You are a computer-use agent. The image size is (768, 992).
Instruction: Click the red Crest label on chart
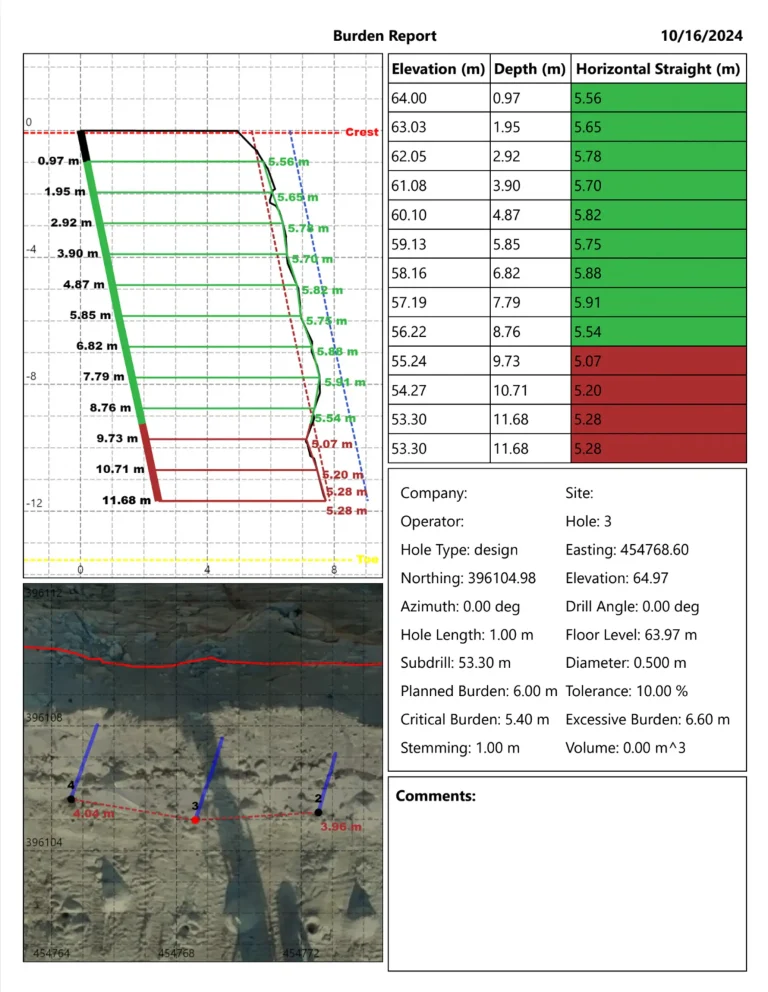click(361, 132)
